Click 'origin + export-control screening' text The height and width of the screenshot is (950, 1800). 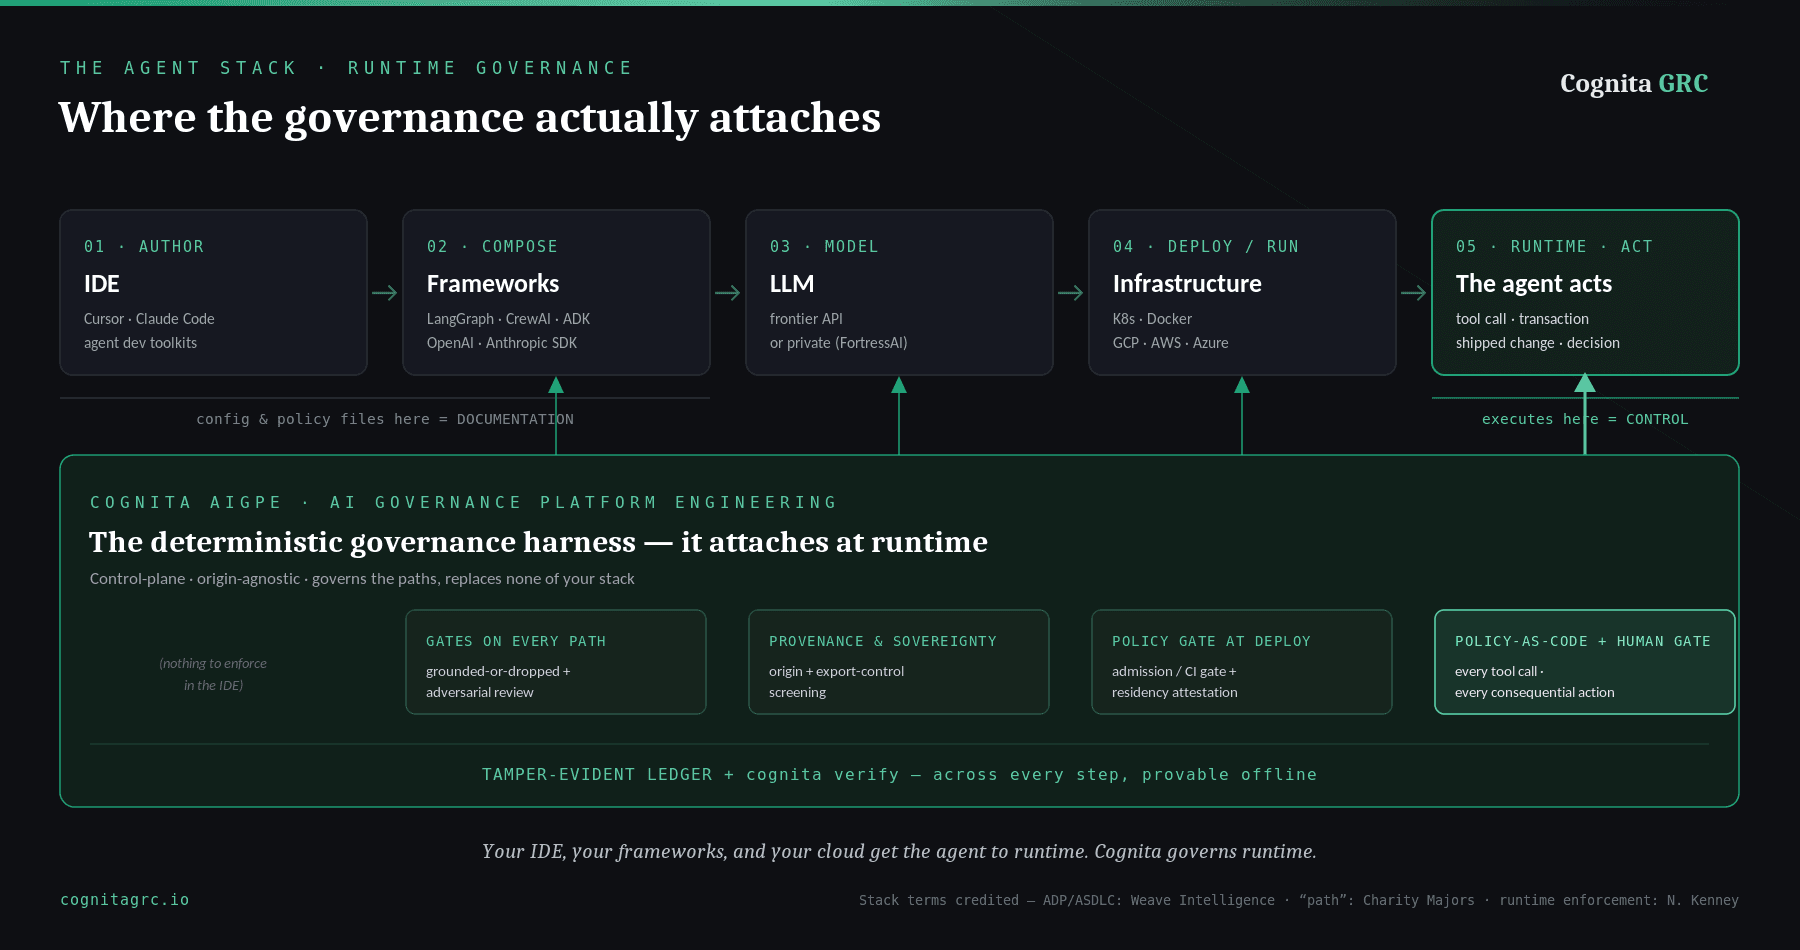pos(836,682)
